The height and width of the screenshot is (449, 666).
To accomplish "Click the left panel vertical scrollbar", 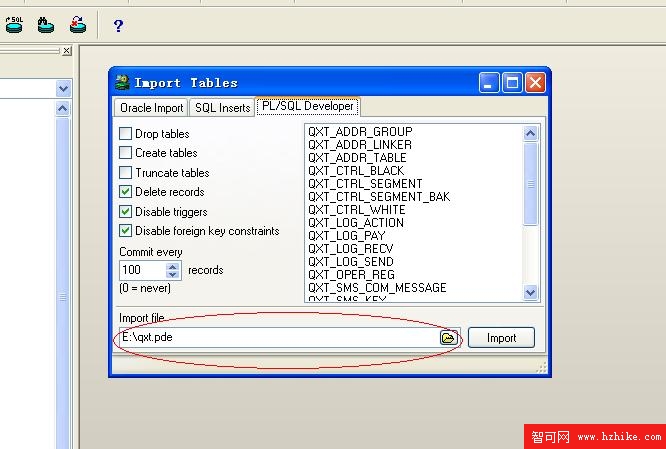I will tap(62, 282).
